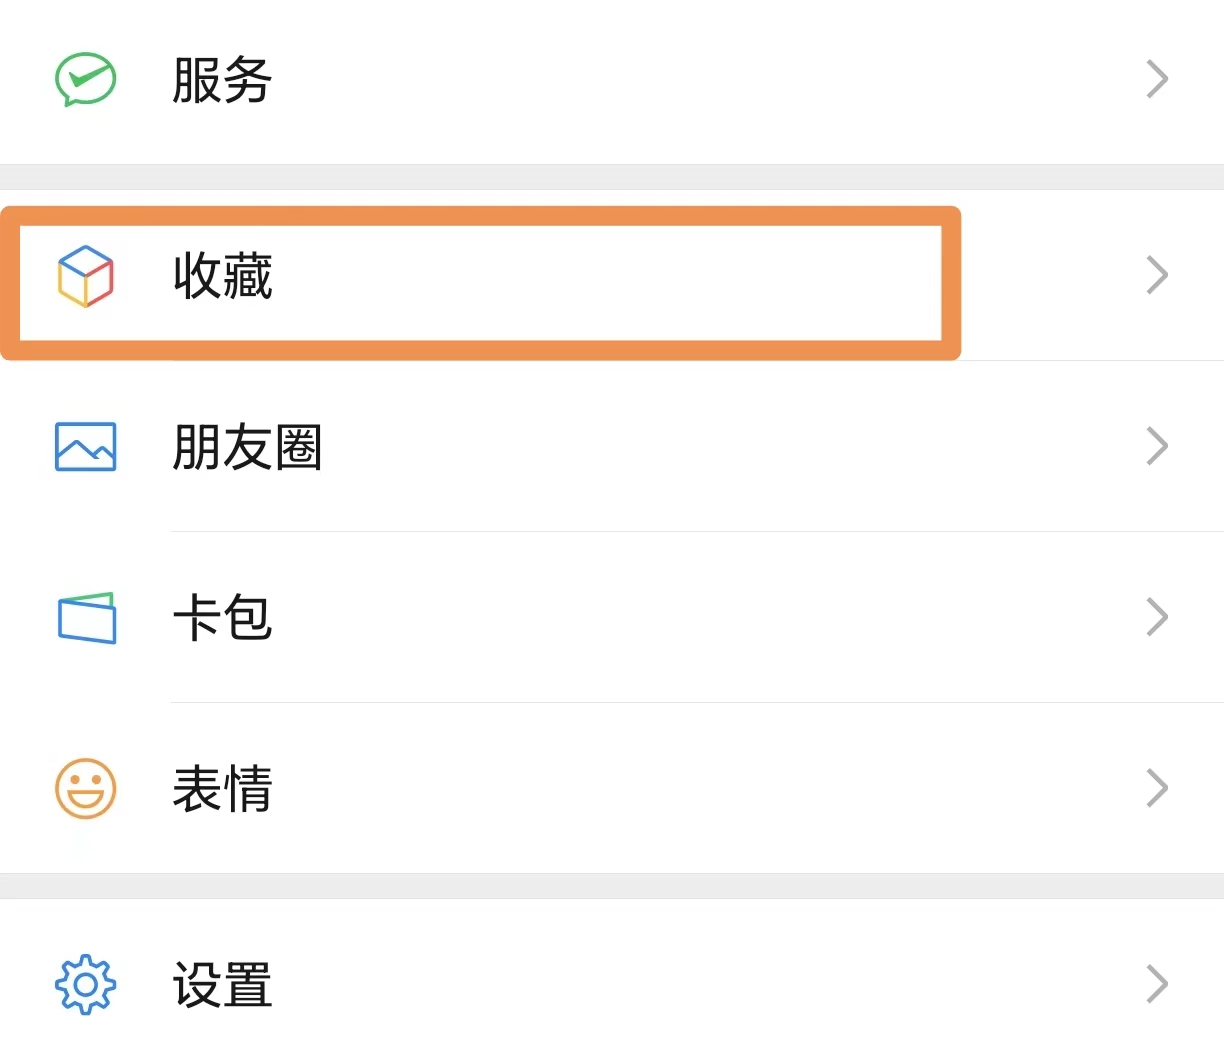Select the 收藏 text label

[x=222, y=276]
